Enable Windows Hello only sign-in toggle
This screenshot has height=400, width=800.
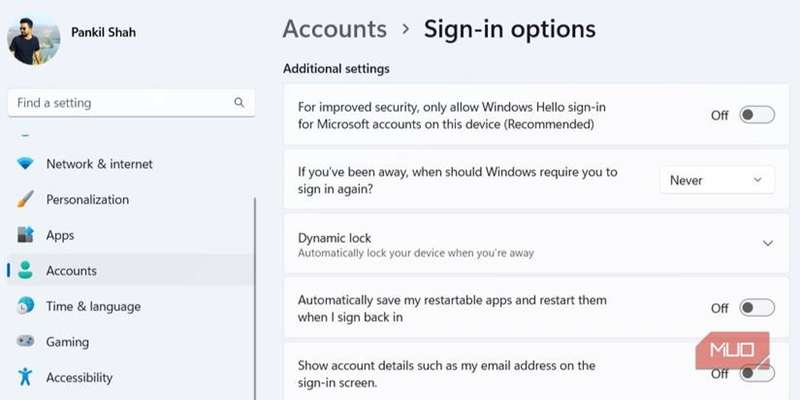[x=756, y=115]
